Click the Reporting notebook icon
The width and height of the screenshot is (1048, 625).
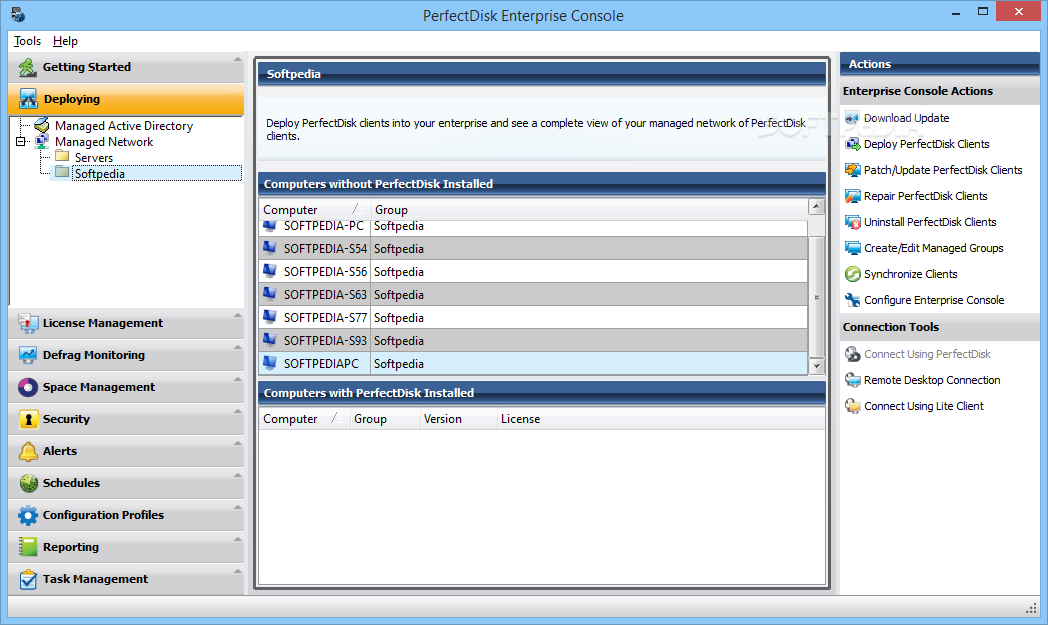coord(28,547)
